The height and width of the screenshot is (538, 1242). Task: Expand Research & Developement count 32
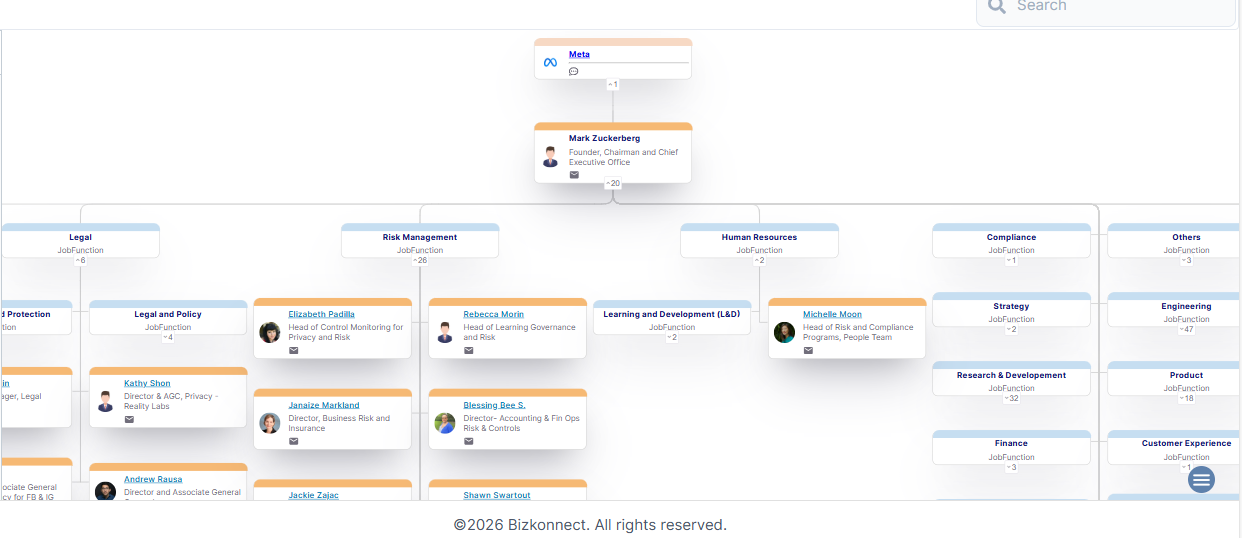coord(1011,398)
